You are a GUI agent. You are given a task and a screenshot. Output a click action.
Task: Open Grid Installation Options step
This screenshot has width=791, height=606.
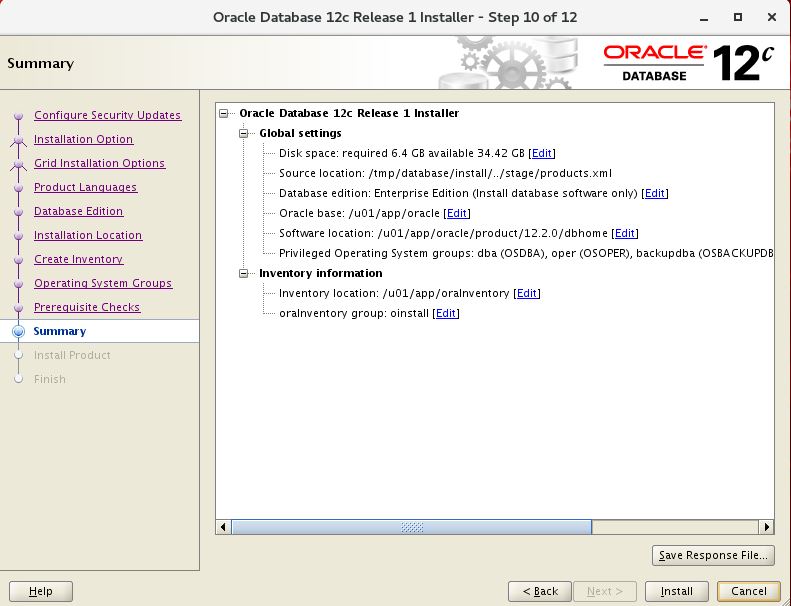pyautogui.click(x=99, y=163)
